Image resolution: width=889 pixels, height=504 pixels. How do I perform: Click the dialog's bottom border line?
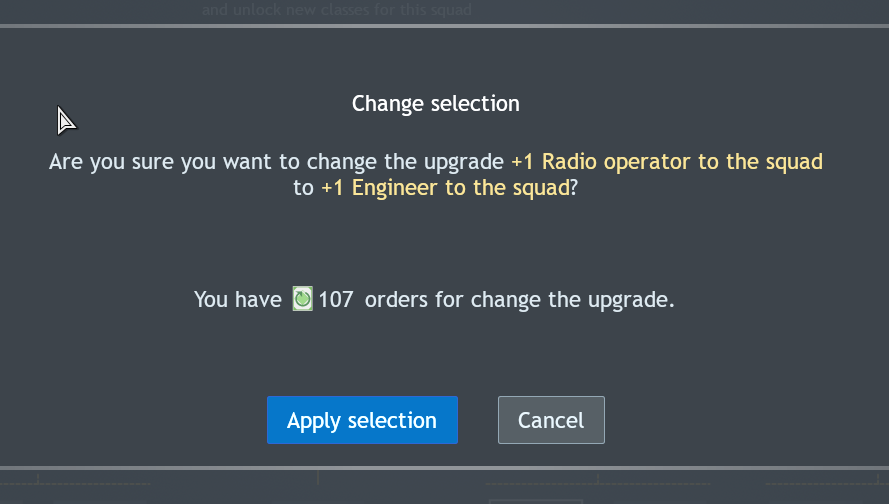point(444,467)
